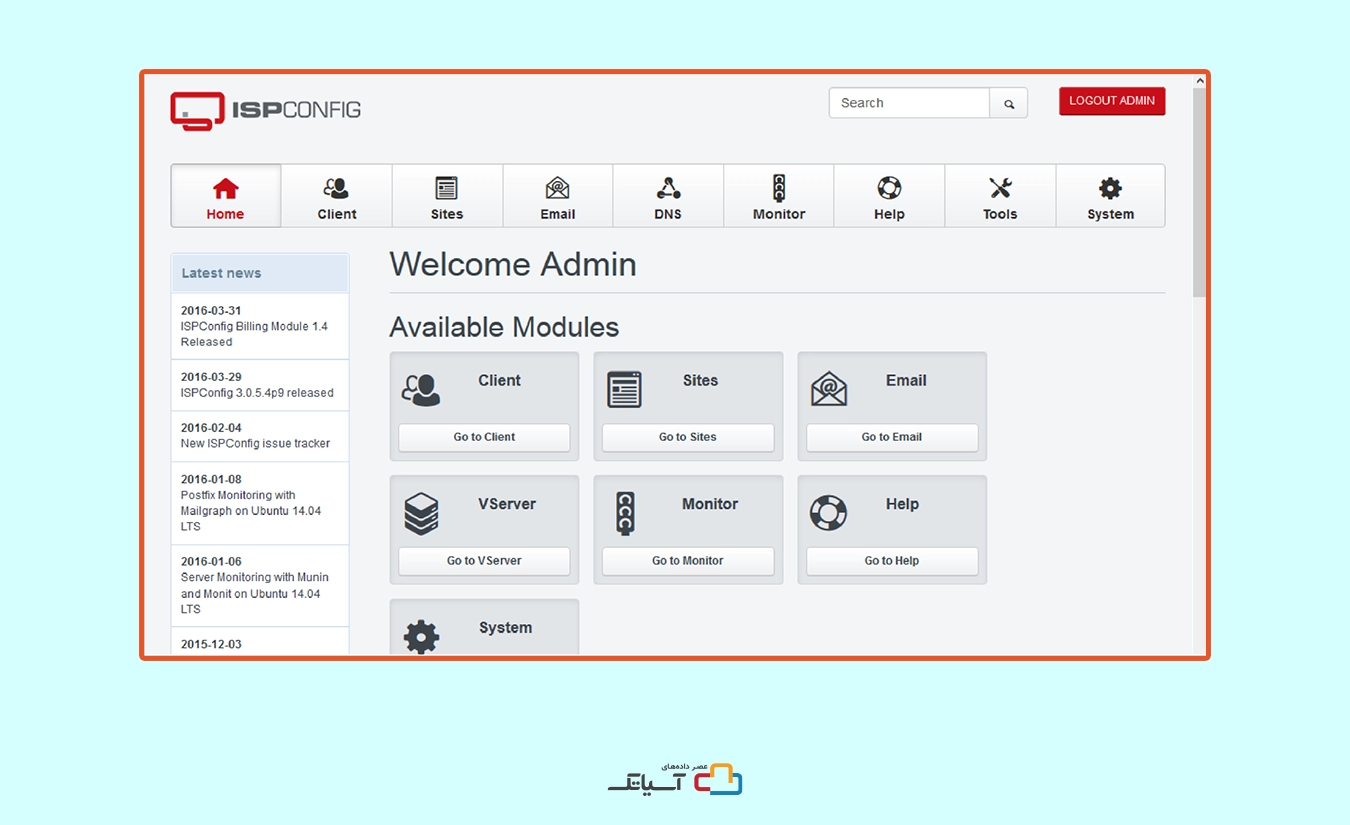Click the 2016-01-08 news date
The image size is (1350, 825).
211,479
